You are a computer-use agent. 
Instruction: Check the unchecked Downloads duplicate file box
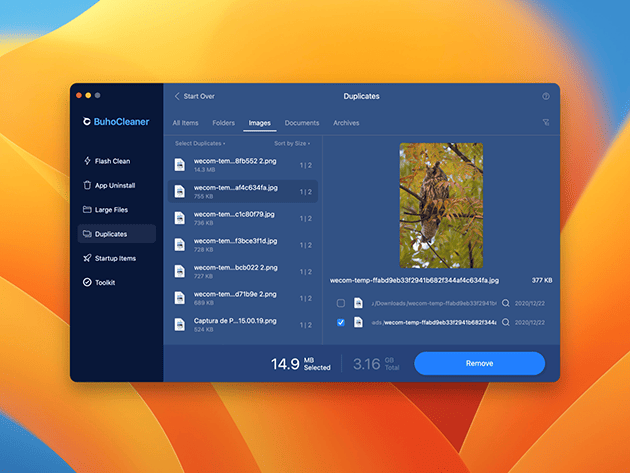341,303
